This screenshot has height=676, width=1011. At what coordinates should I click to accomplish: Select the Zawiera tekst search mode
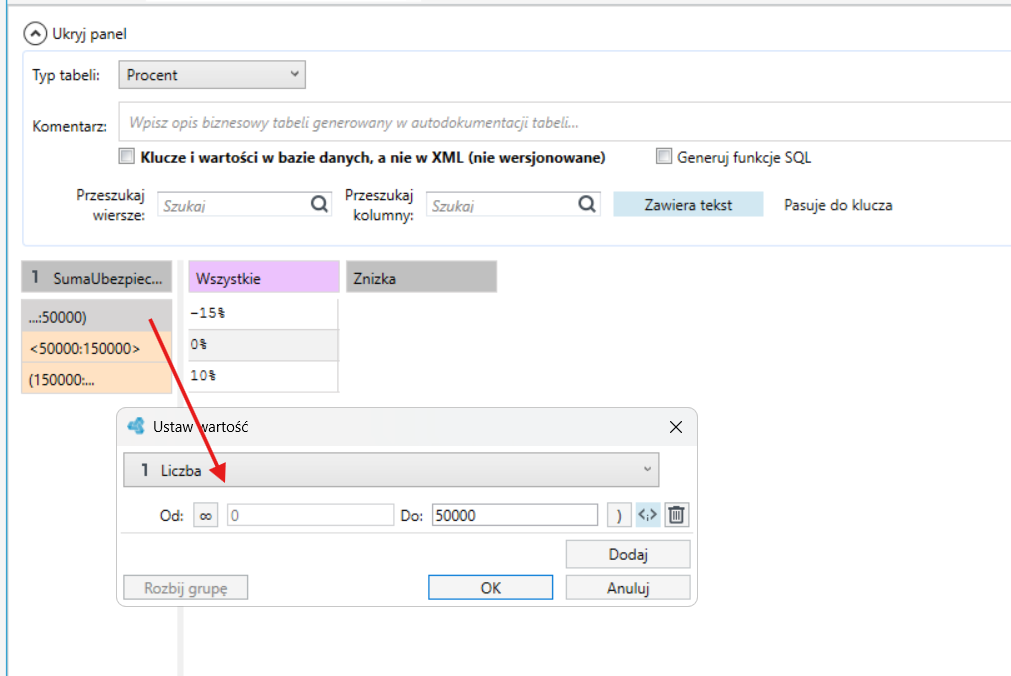(688, 204)
